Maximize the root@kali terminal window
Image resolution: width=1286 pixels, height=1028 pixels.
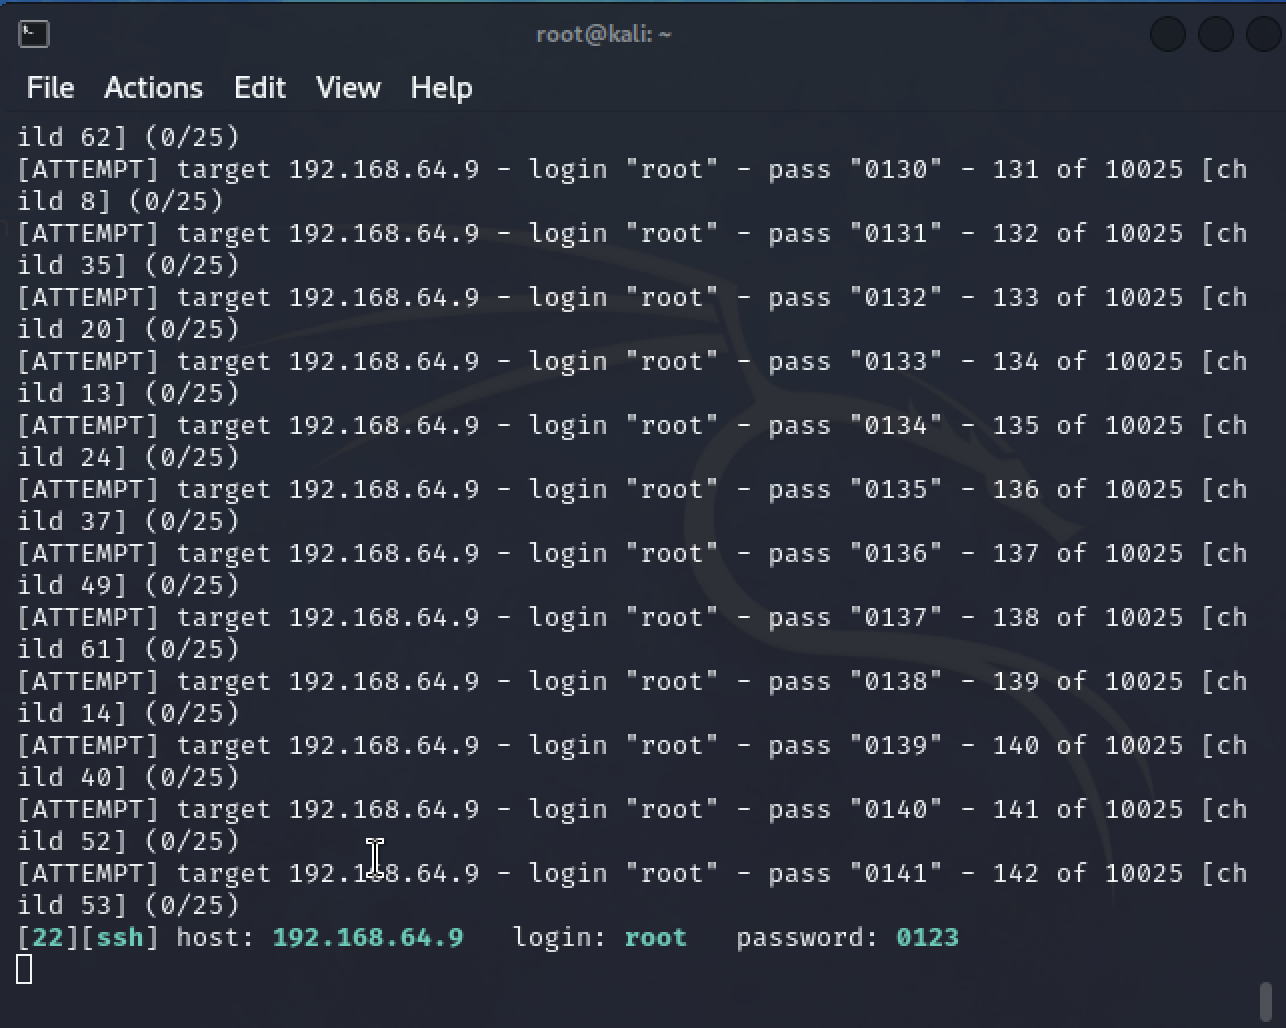[1215, 34]
